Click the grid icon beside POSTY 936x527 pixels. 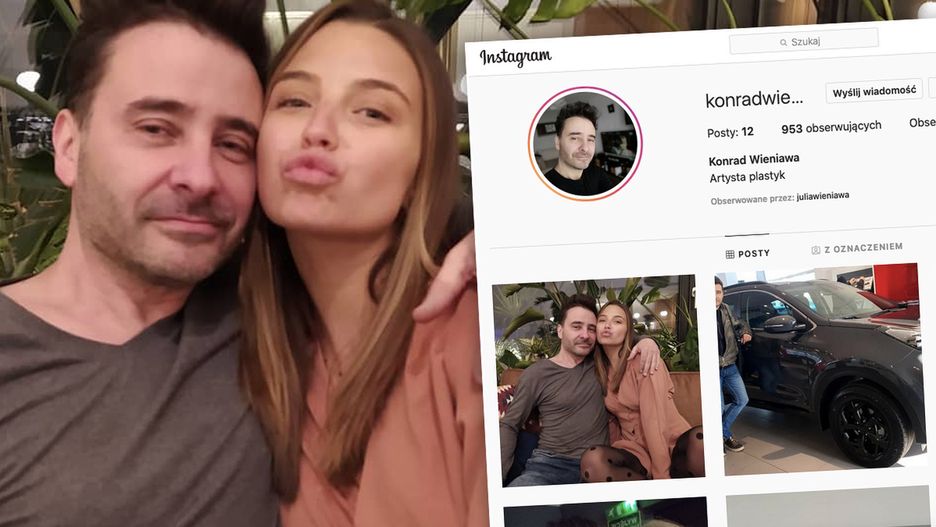point(729,255)
